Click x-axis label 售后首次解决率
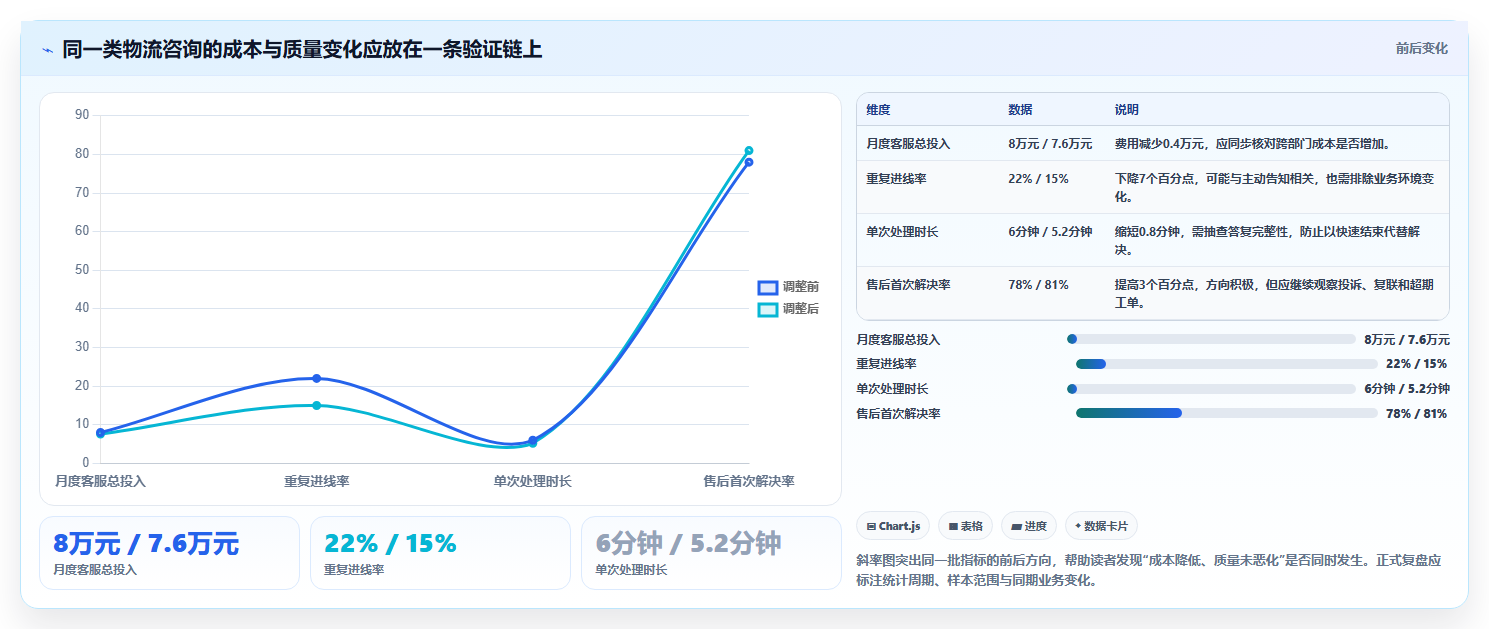This screenshot has height=629, width=1489. coord(749,481)
